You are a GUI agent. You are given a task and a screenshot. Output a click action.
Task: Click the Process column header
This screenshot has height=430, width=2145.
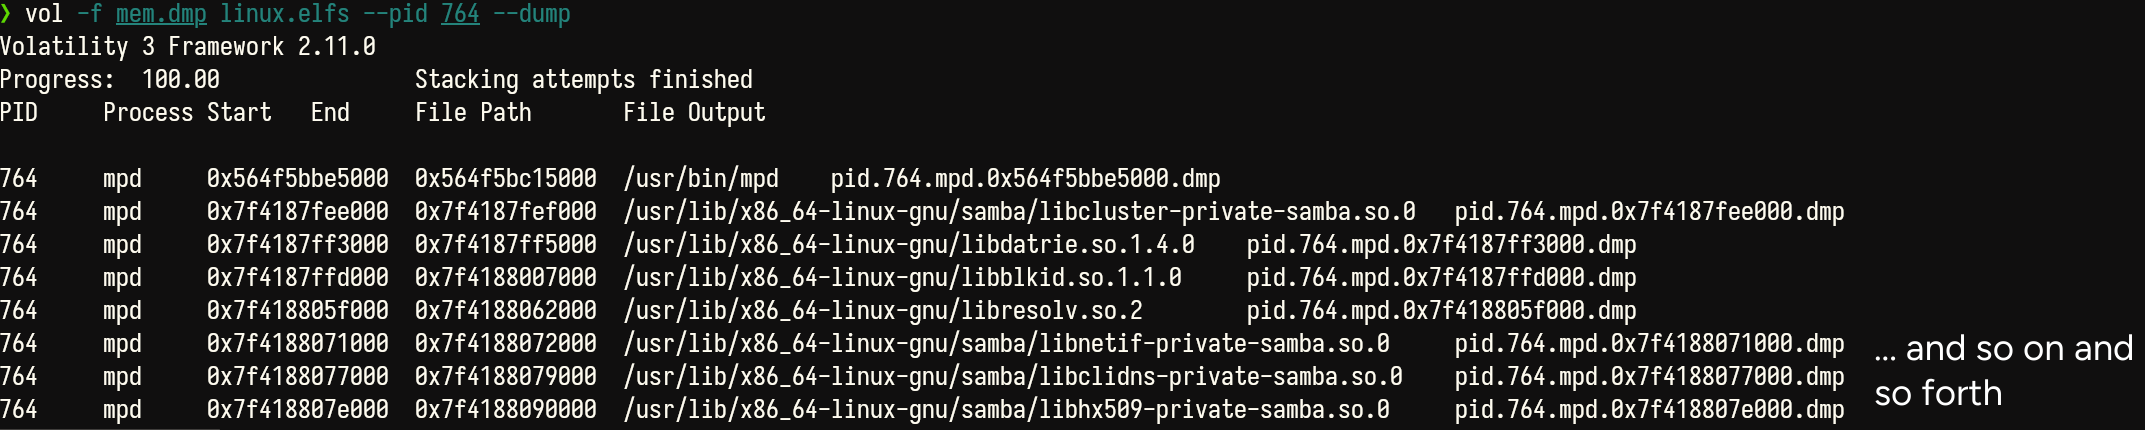(x=148, y=113)
